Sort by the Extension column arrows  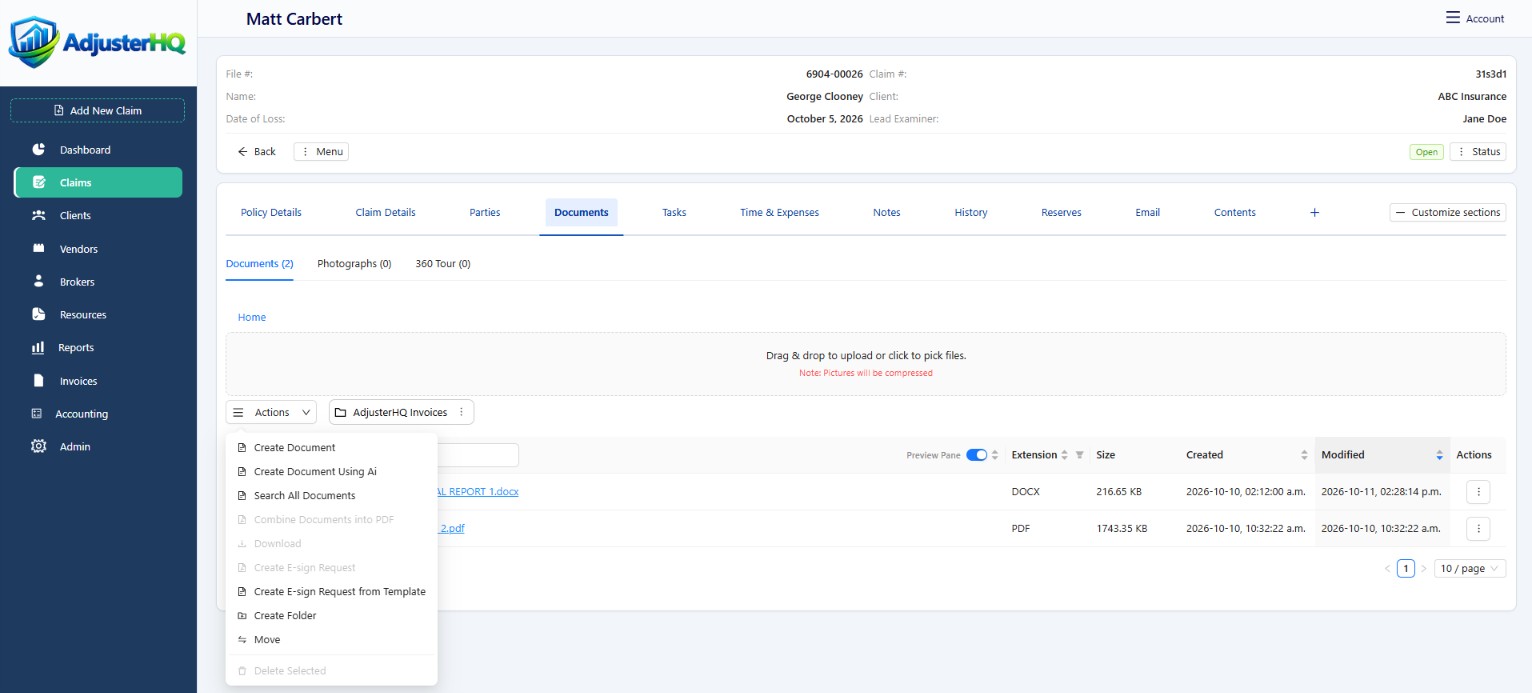[x=1064, y=455]
